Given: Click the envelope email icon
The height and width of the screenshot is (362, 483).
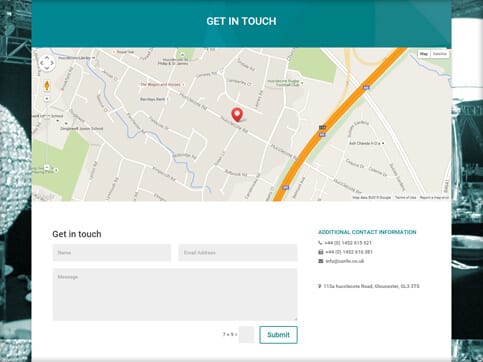Looking at the screenshot, I should click(321, 261).
